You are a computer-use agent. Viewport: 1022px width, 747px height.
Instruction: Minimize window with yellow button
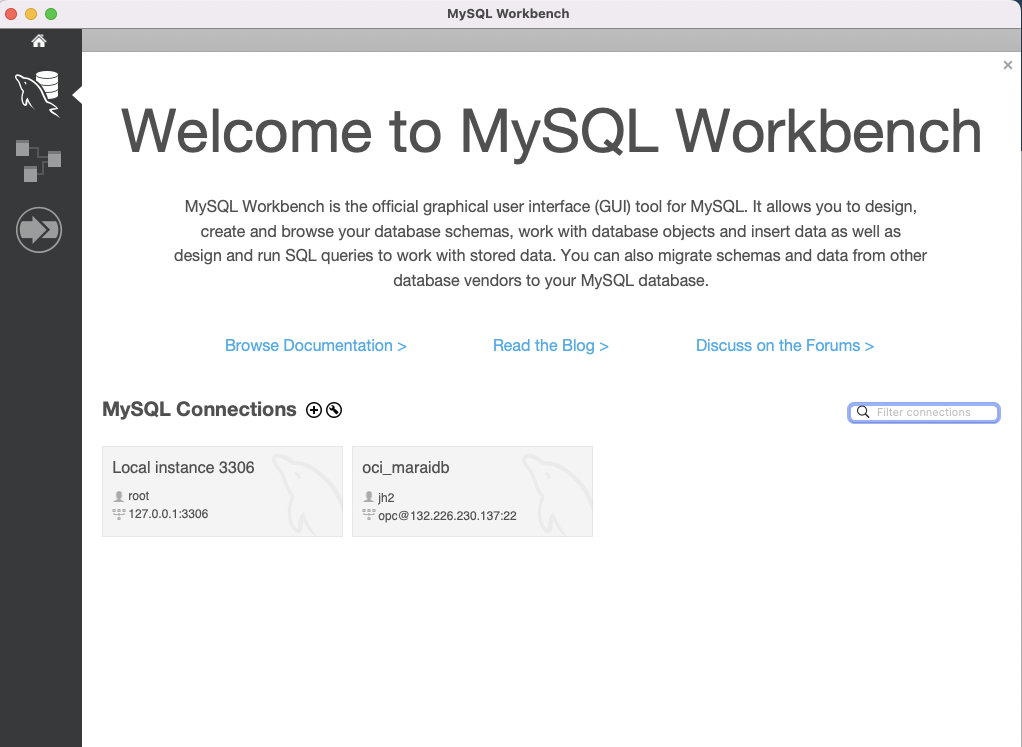[x=31, y=14]
